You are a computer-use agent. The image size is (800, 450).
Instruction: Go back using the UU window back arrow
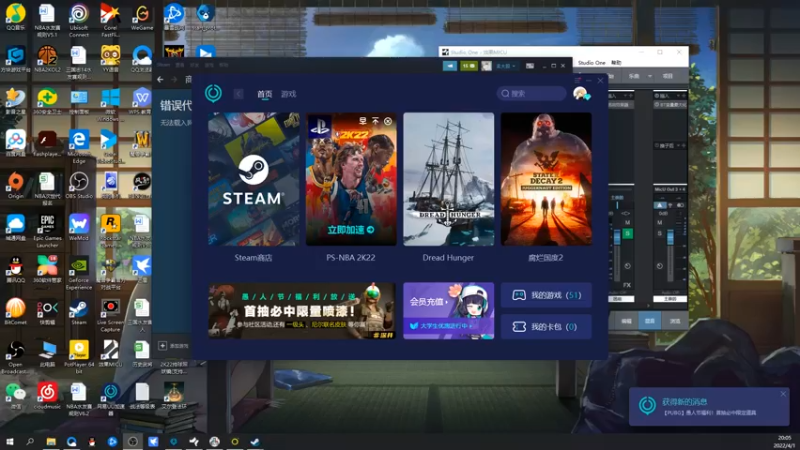(x=238, y=94)
